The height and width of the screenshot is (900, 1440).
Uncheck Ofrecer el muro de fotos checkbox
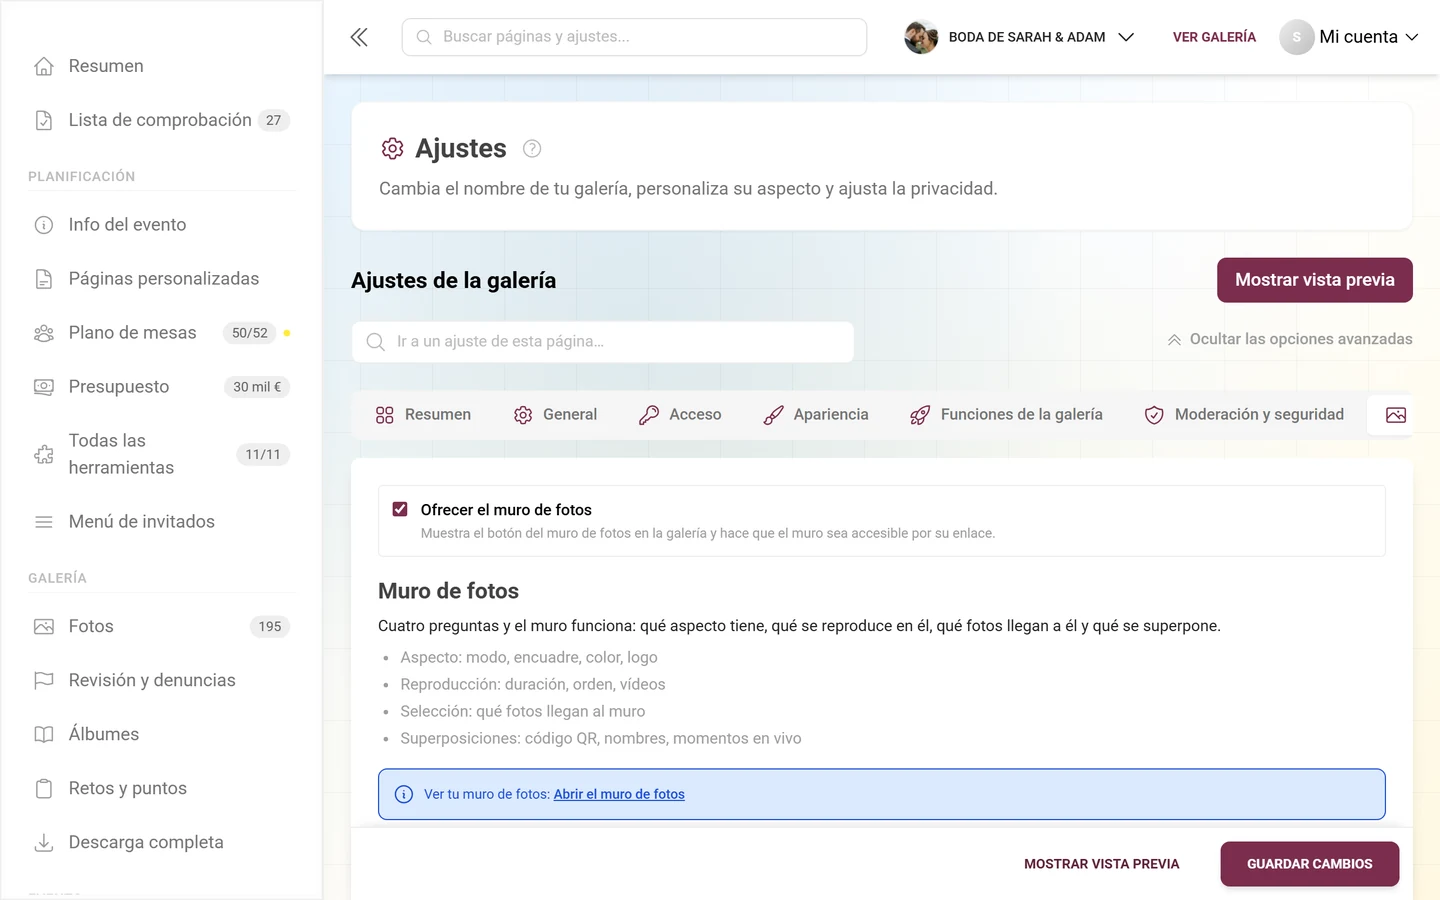tap(400, 509)
